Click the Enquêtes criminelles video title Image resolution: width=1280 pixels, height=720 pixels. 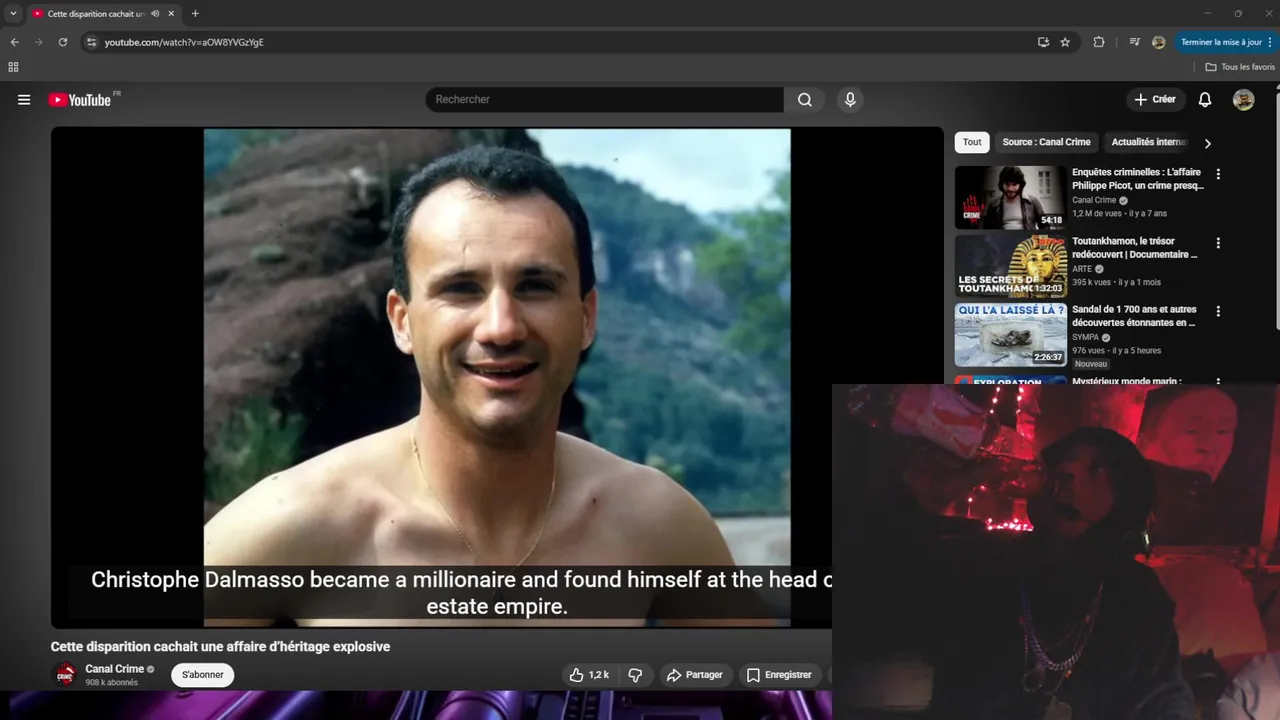coord(1138,179)
